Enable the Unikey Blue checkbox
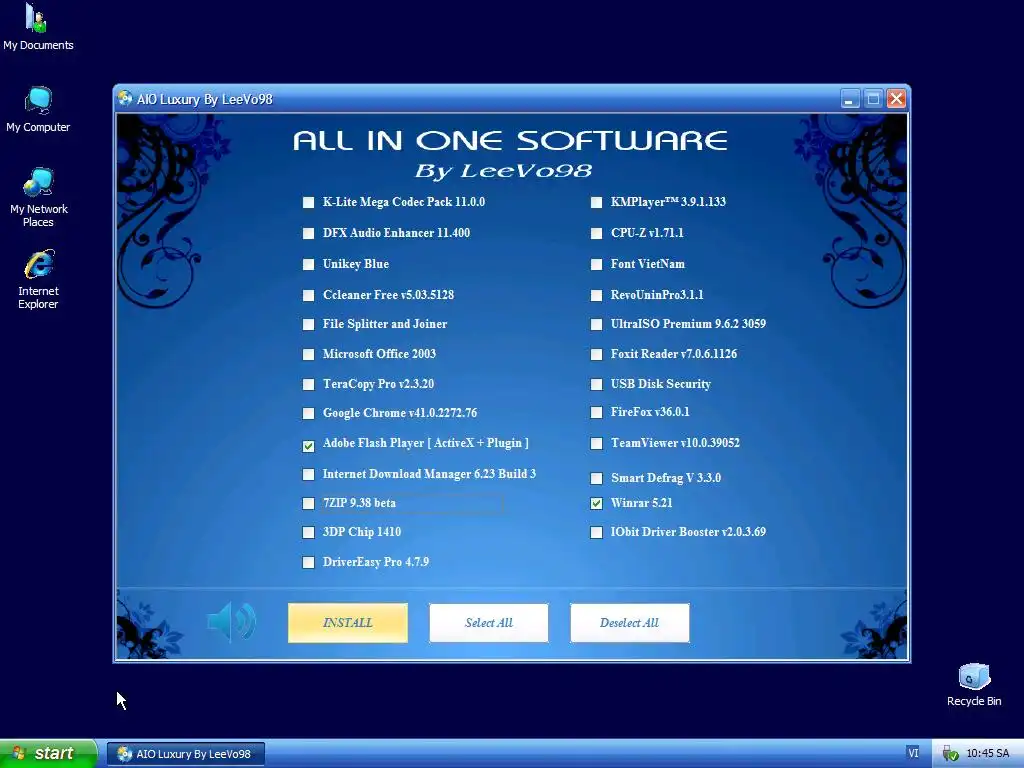Screen dimensions: 1024x768 click(x=308, y=264)
